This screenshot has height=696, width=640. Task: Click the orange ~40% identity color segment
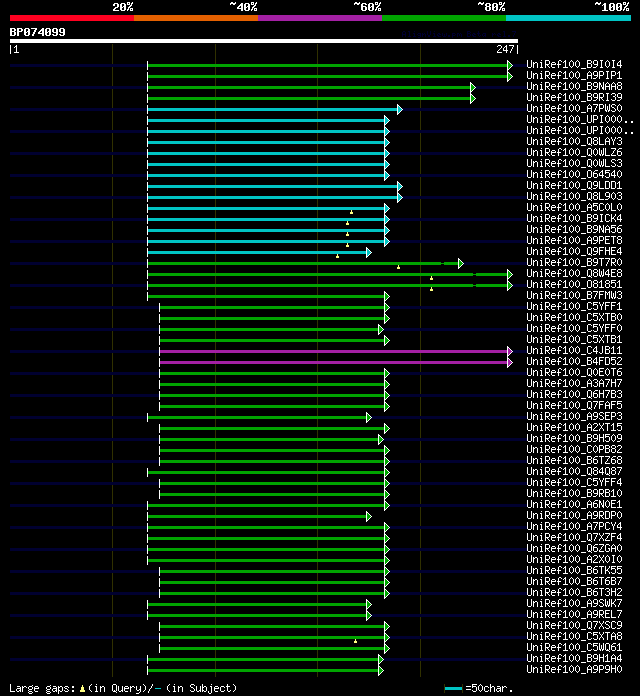pos(196,18)
